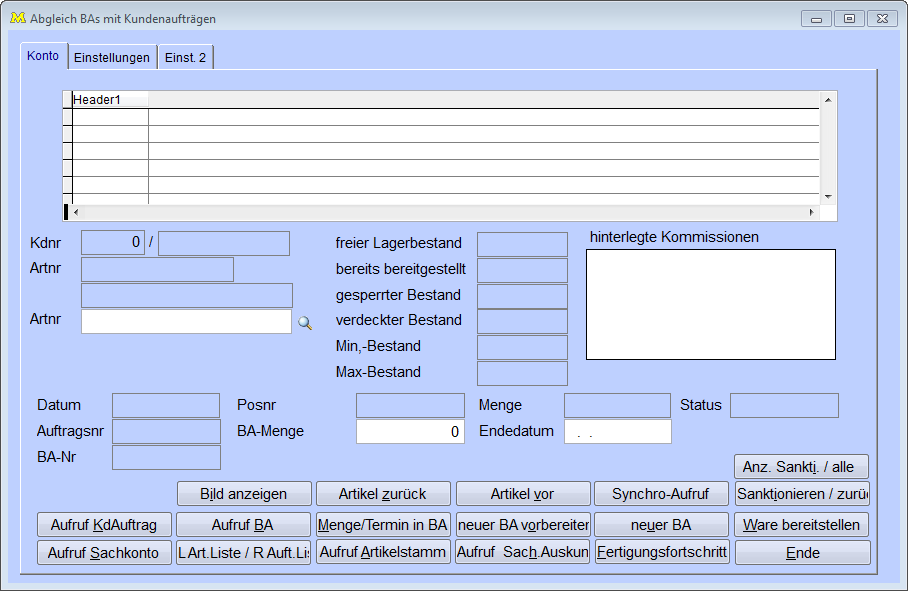The image size is (908, 591).
Task: Create a new BA with neuer BA
Action: (661, 525)
